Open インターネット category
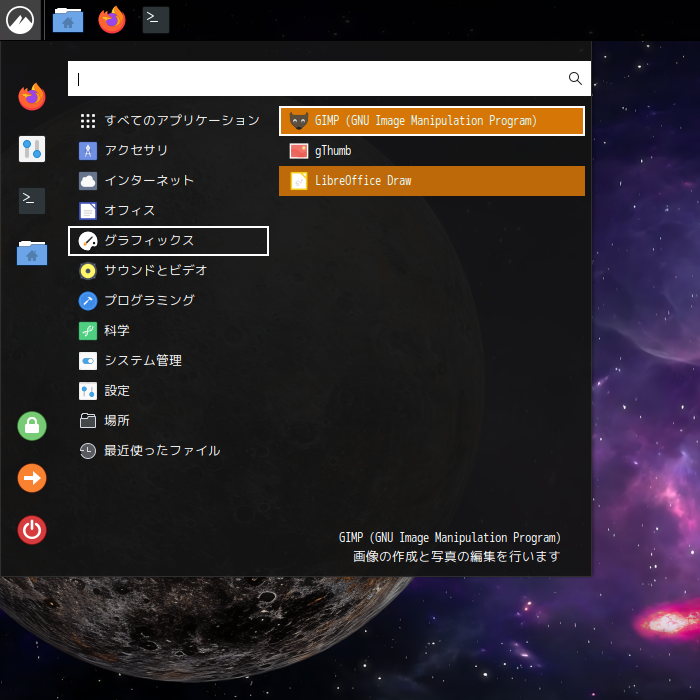 [168, 181]
